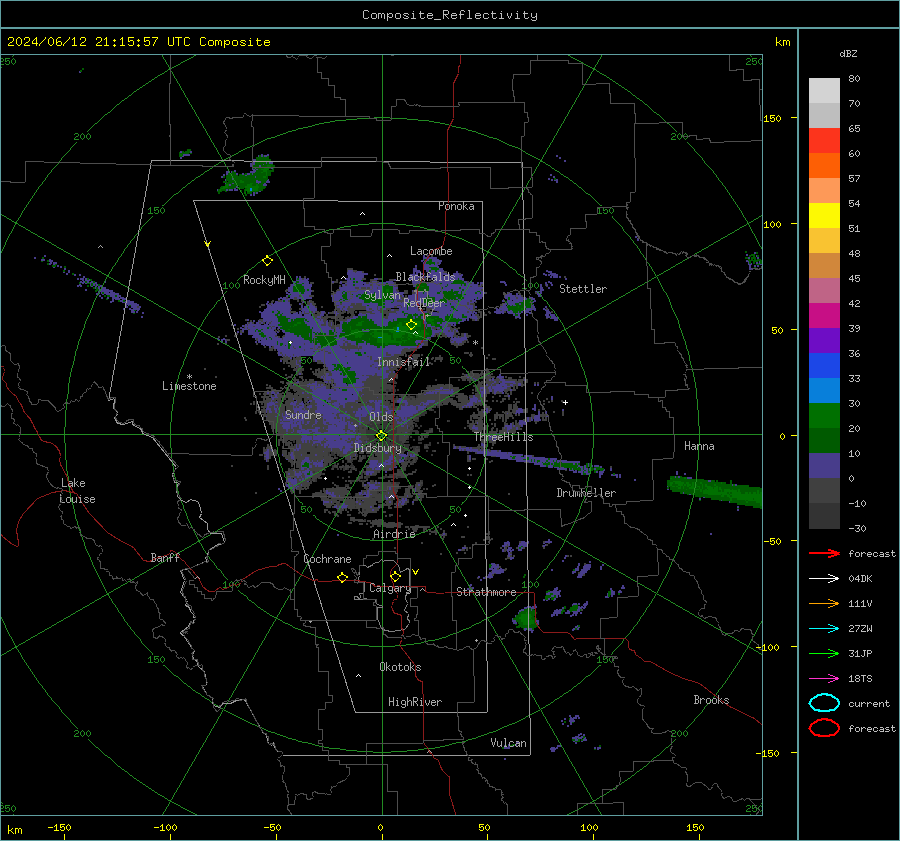Click the Didsbury city label
900x841 pixels.
click(x=378, y=448)
